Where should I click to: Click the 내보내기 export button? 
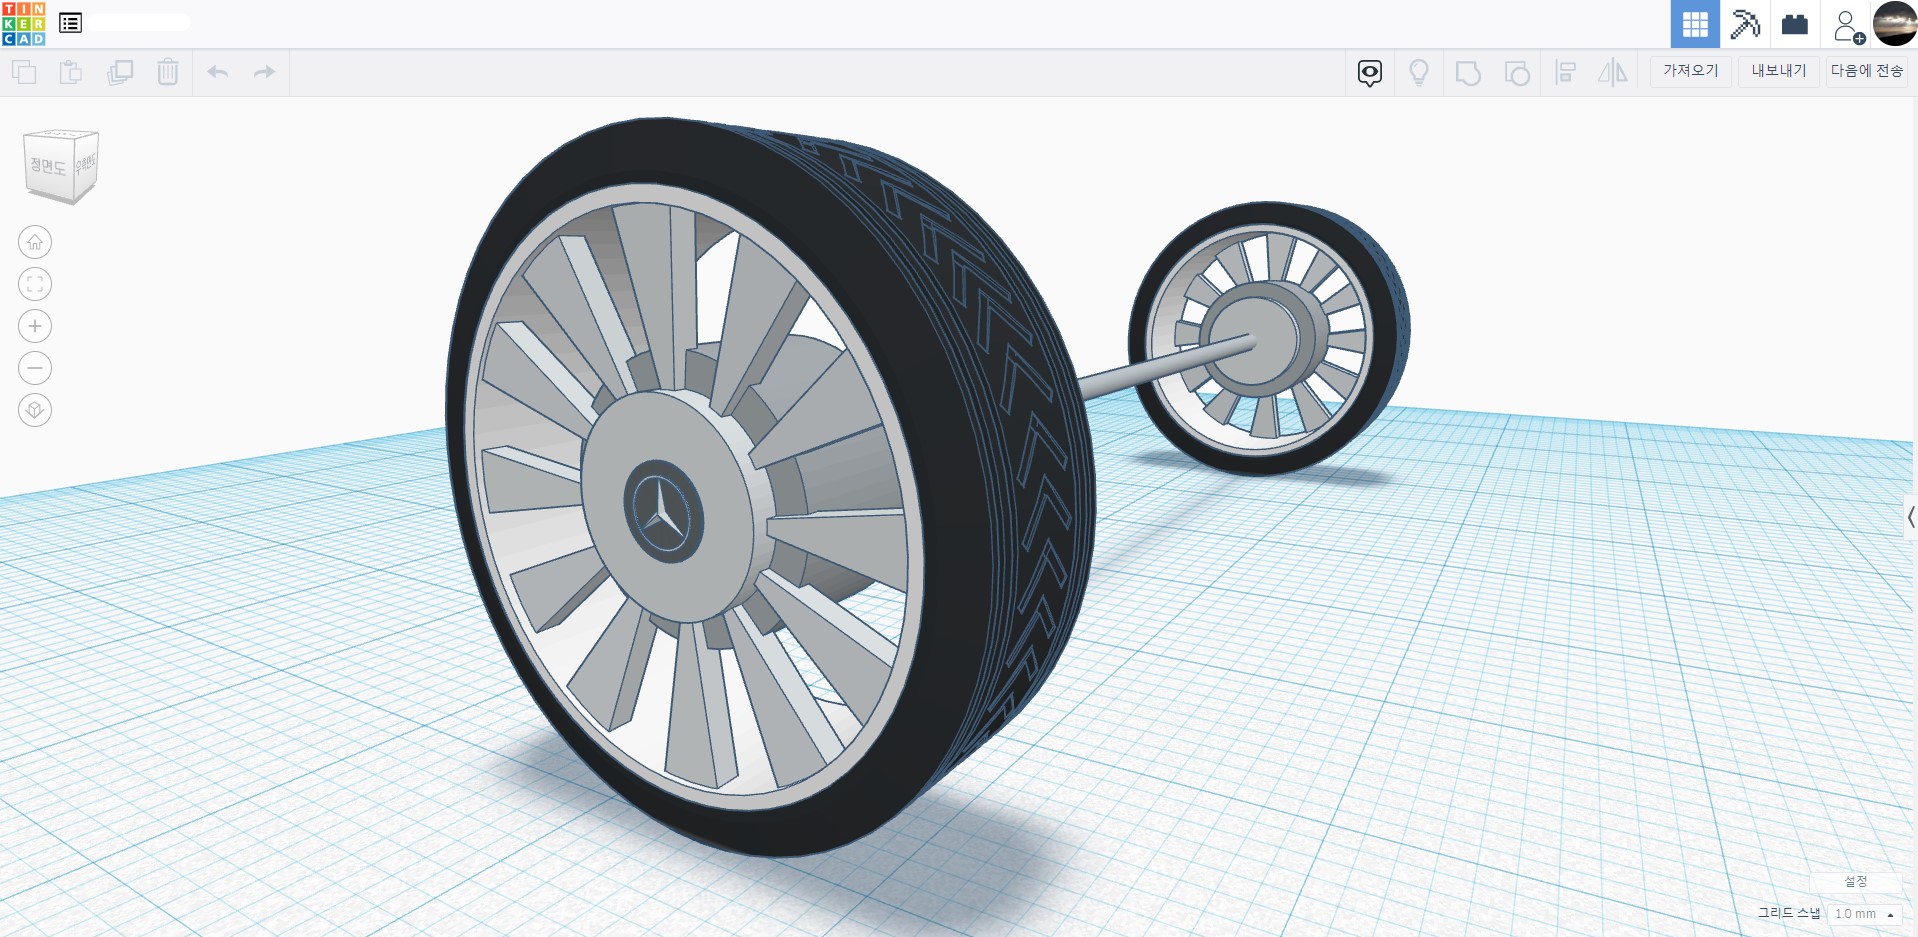pos(1779,71)
